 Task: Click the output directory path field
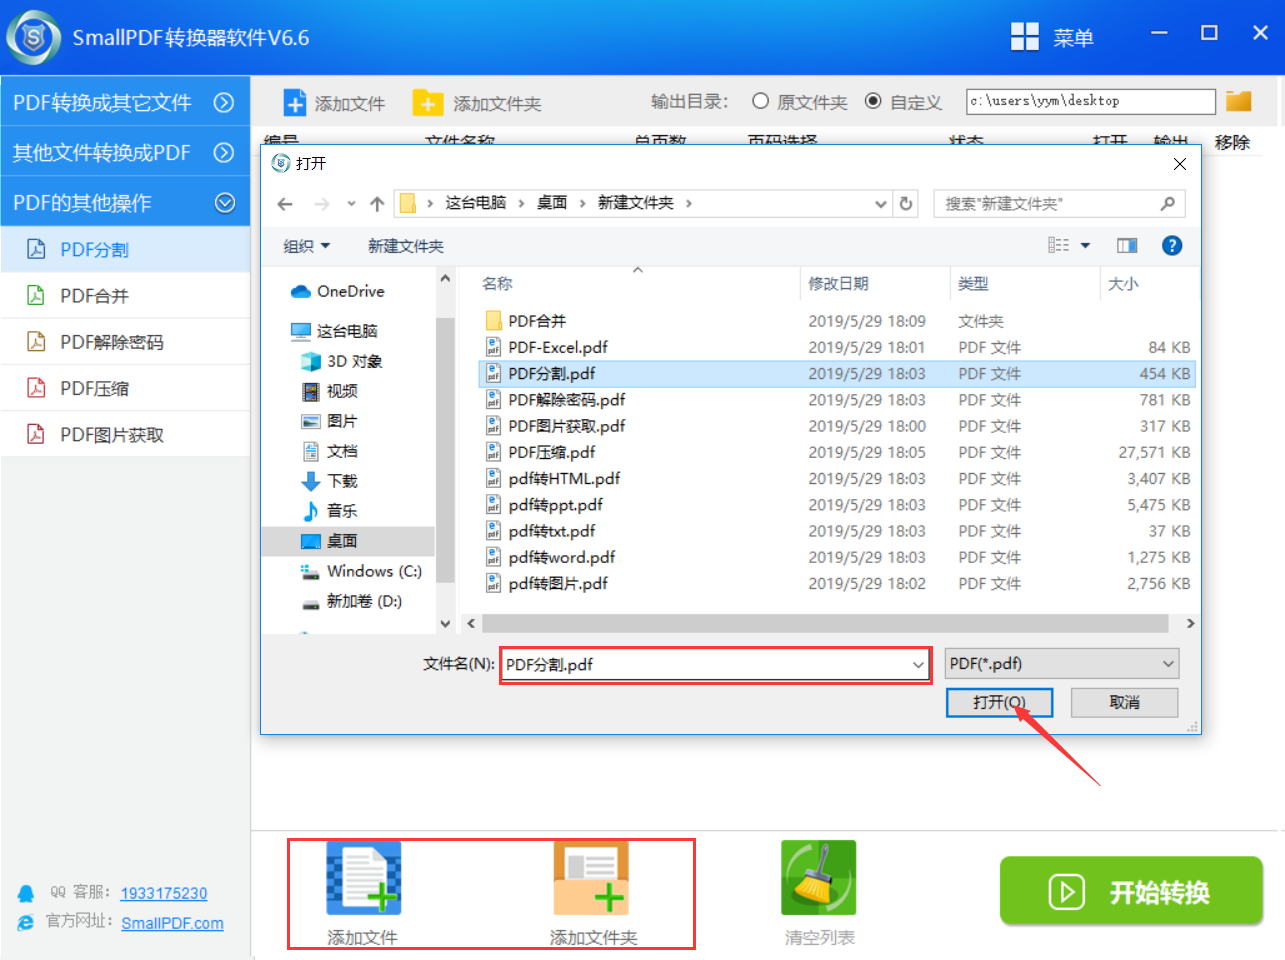click(x=1091, y=101)
